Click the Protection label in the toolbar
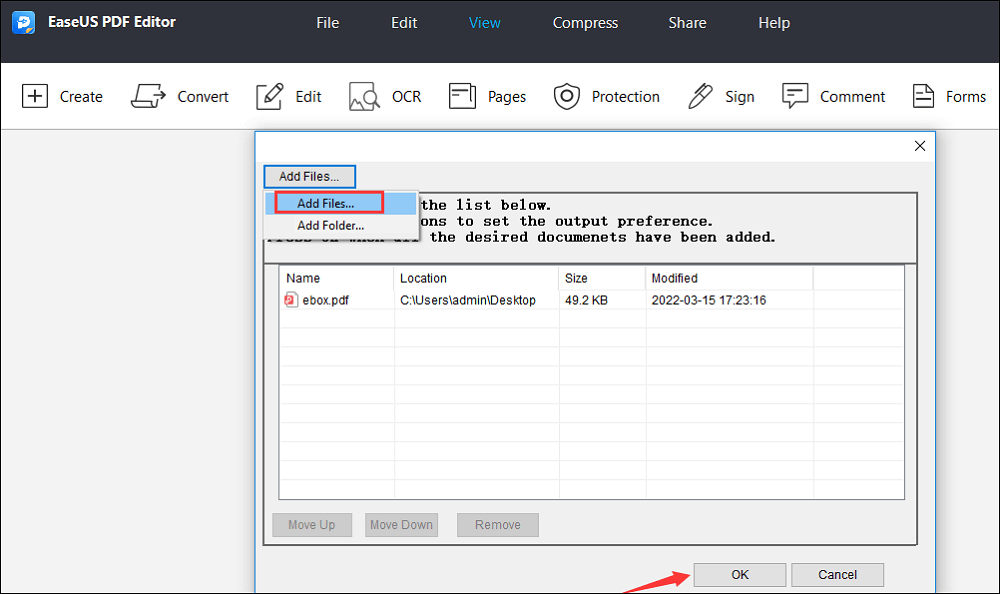The image size is (1000, 594). [626, 96]
